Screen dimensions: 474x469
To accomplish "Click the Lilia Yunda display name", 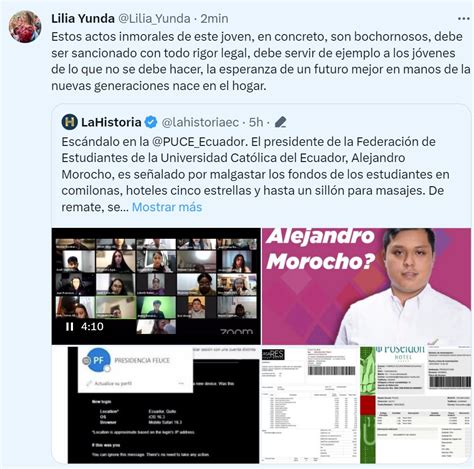I will tap(83, 18).
